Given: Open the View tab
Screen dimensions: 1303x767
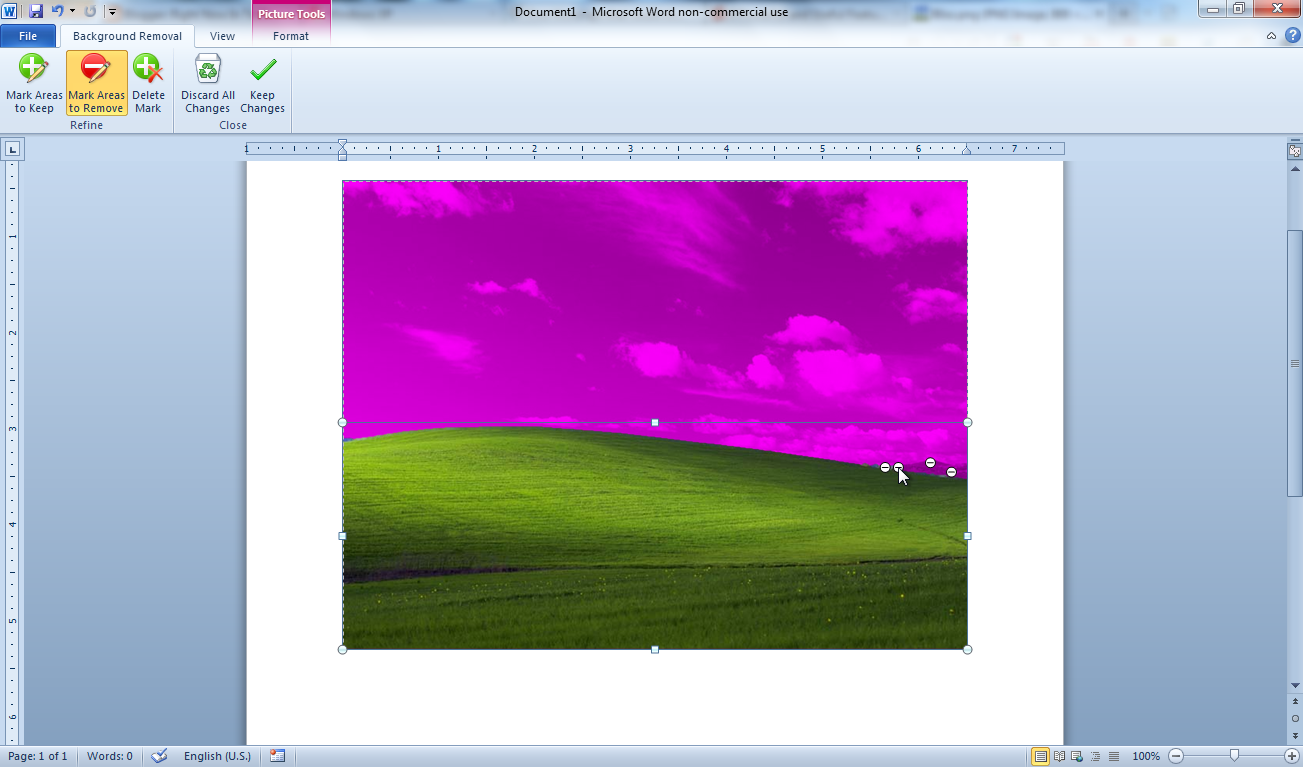Looking at the screenshot, I should (x=222, y=36).
